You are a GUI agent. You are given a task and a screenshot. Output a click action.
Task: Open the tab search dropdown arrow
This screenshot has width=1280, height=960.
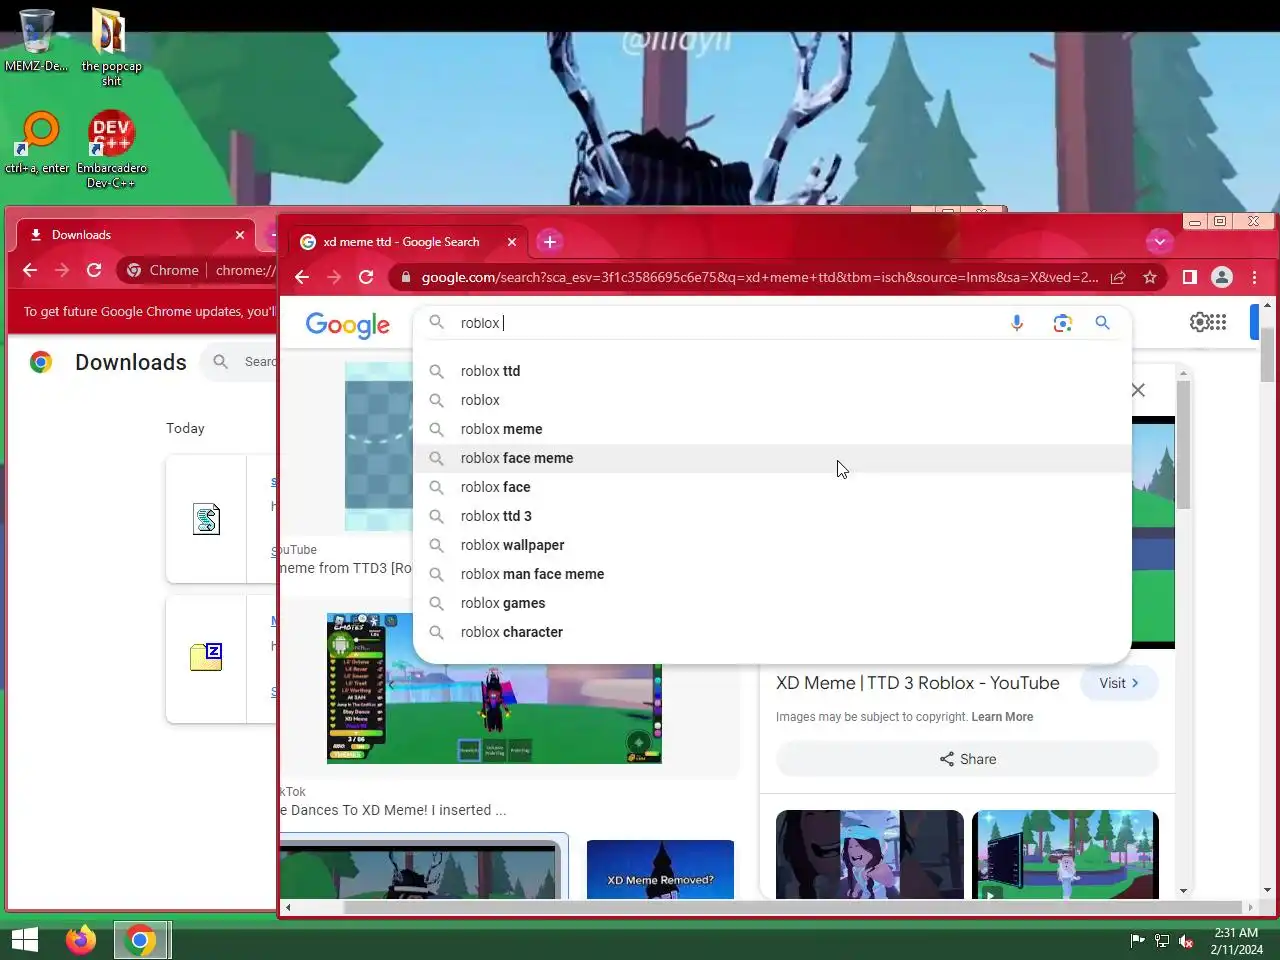click(1159, 241)
